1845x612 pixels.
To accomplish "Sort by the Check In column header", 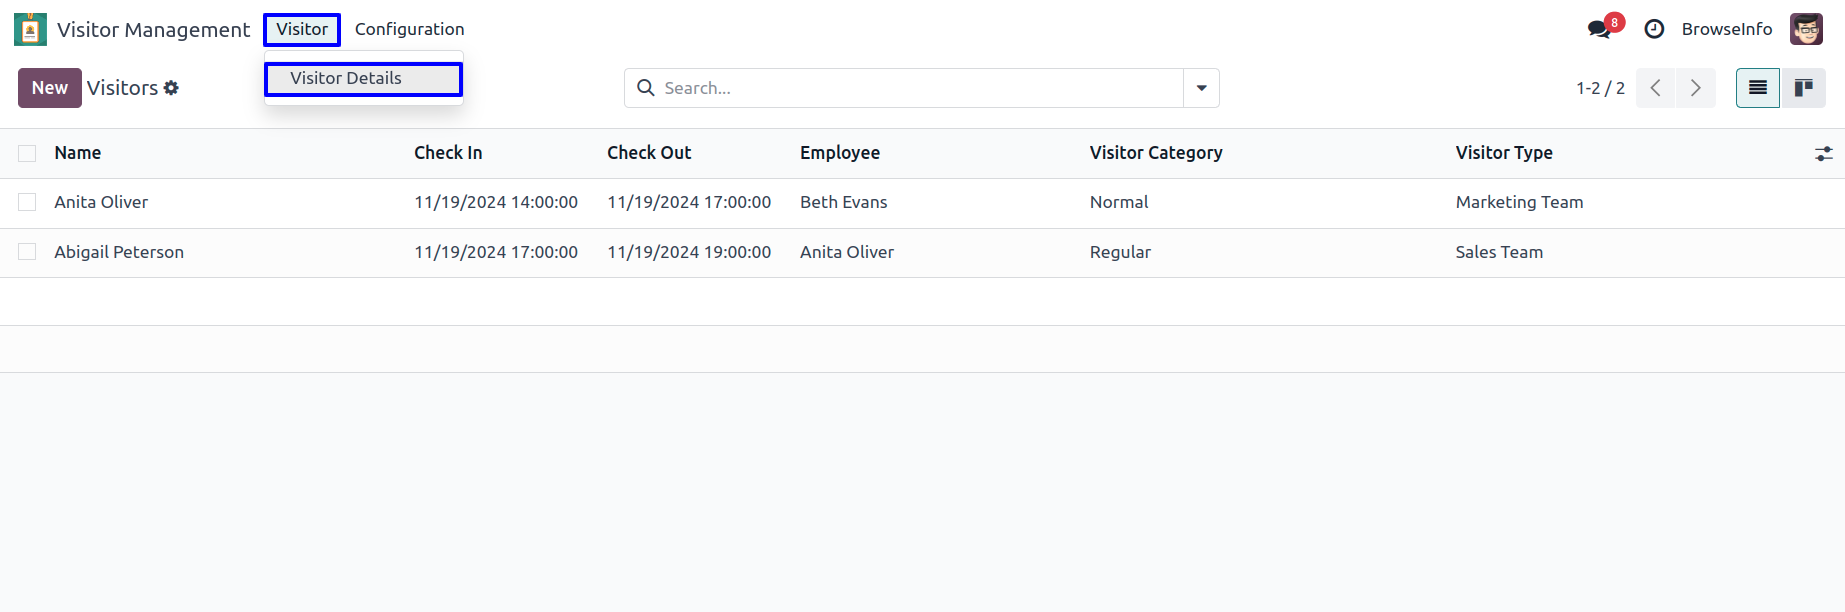I will click(448, 153).
